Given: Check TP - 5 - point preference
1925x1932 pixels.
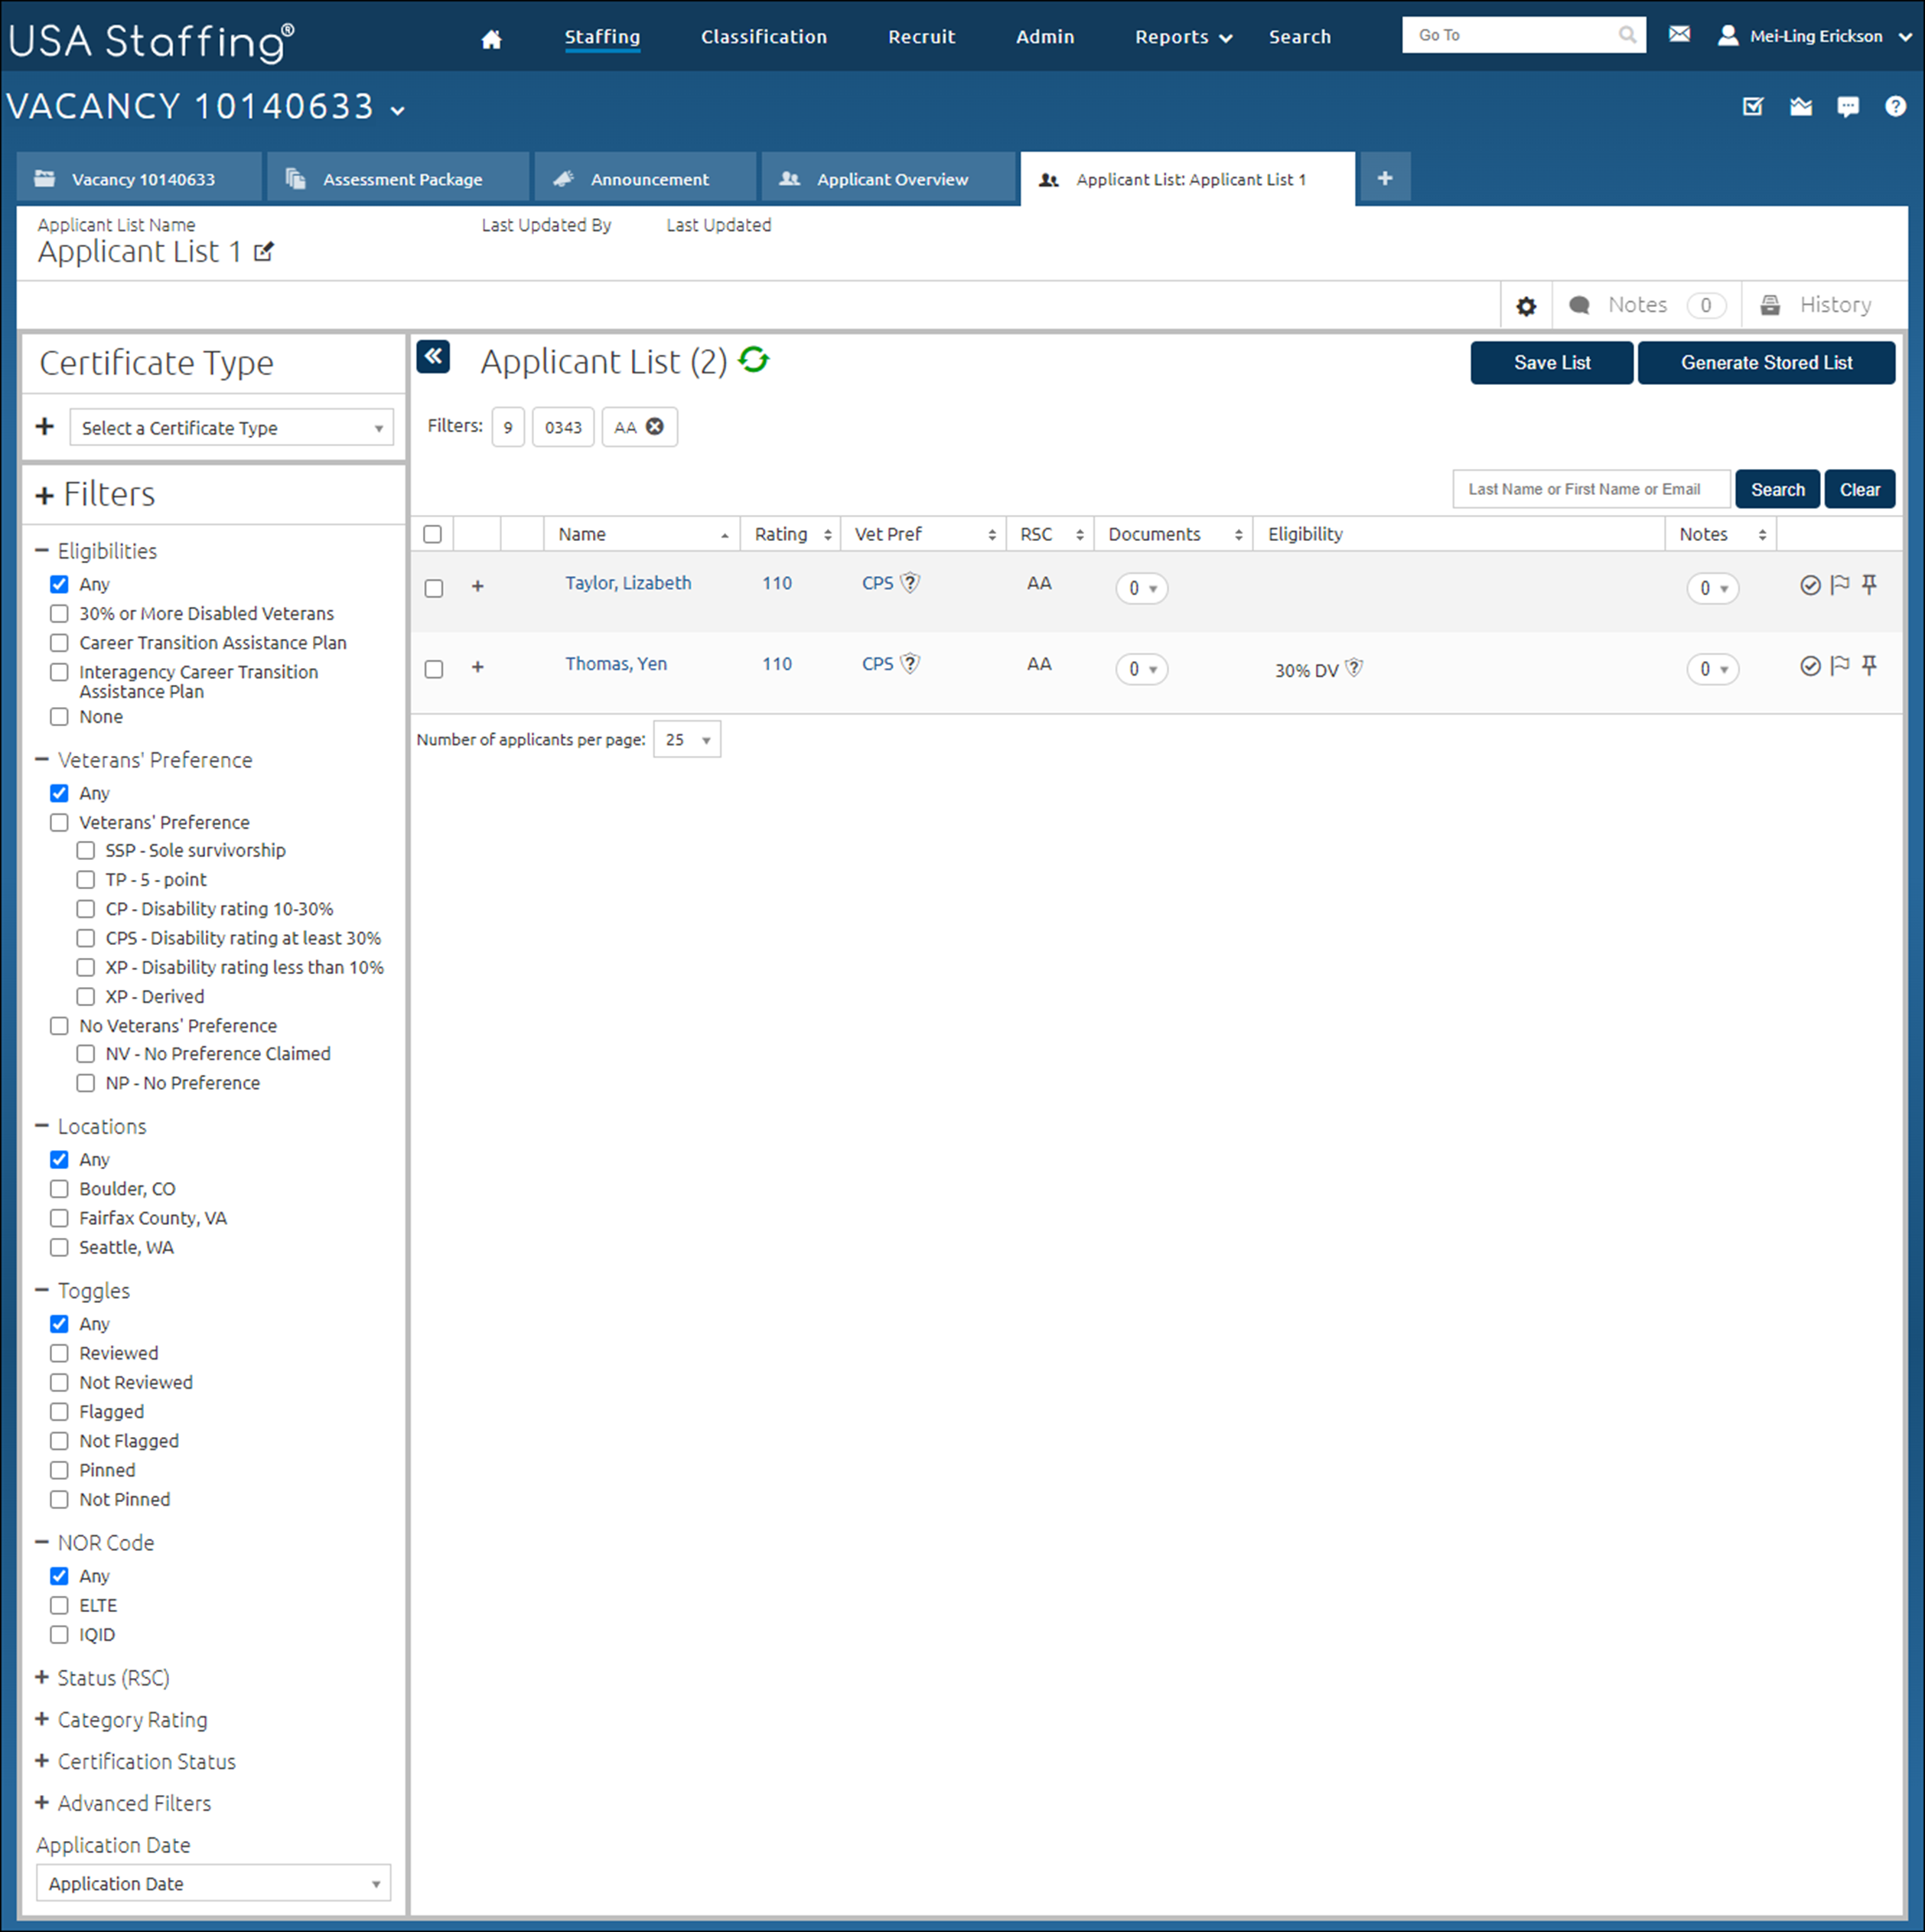Looking at the screenshot, I should pos(86,880).
